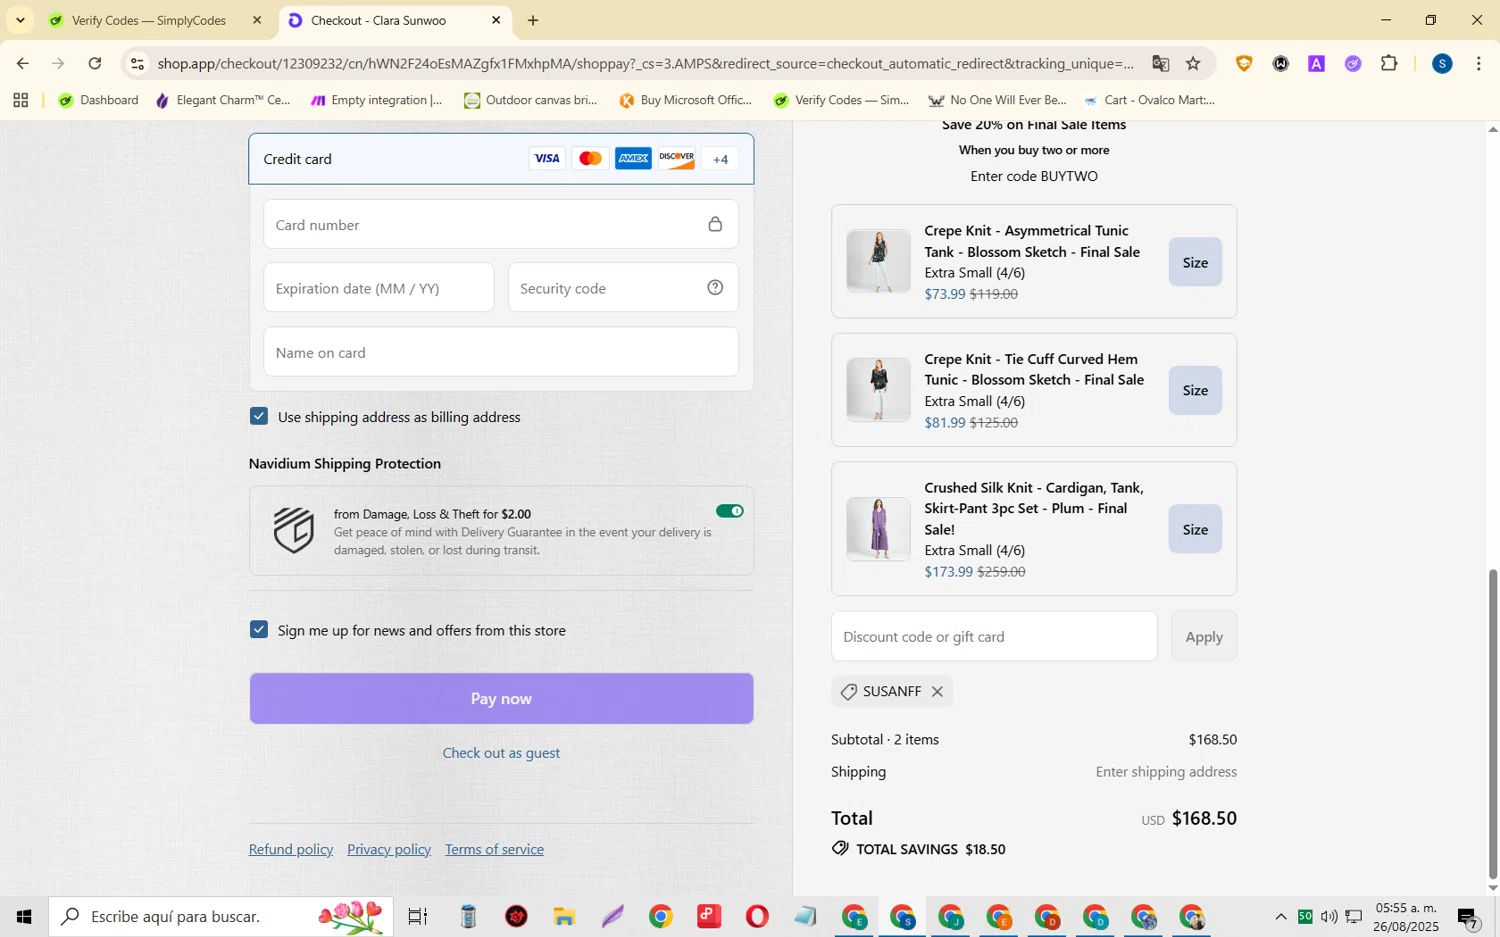Click Check out as guest link

tap(501, 753)
